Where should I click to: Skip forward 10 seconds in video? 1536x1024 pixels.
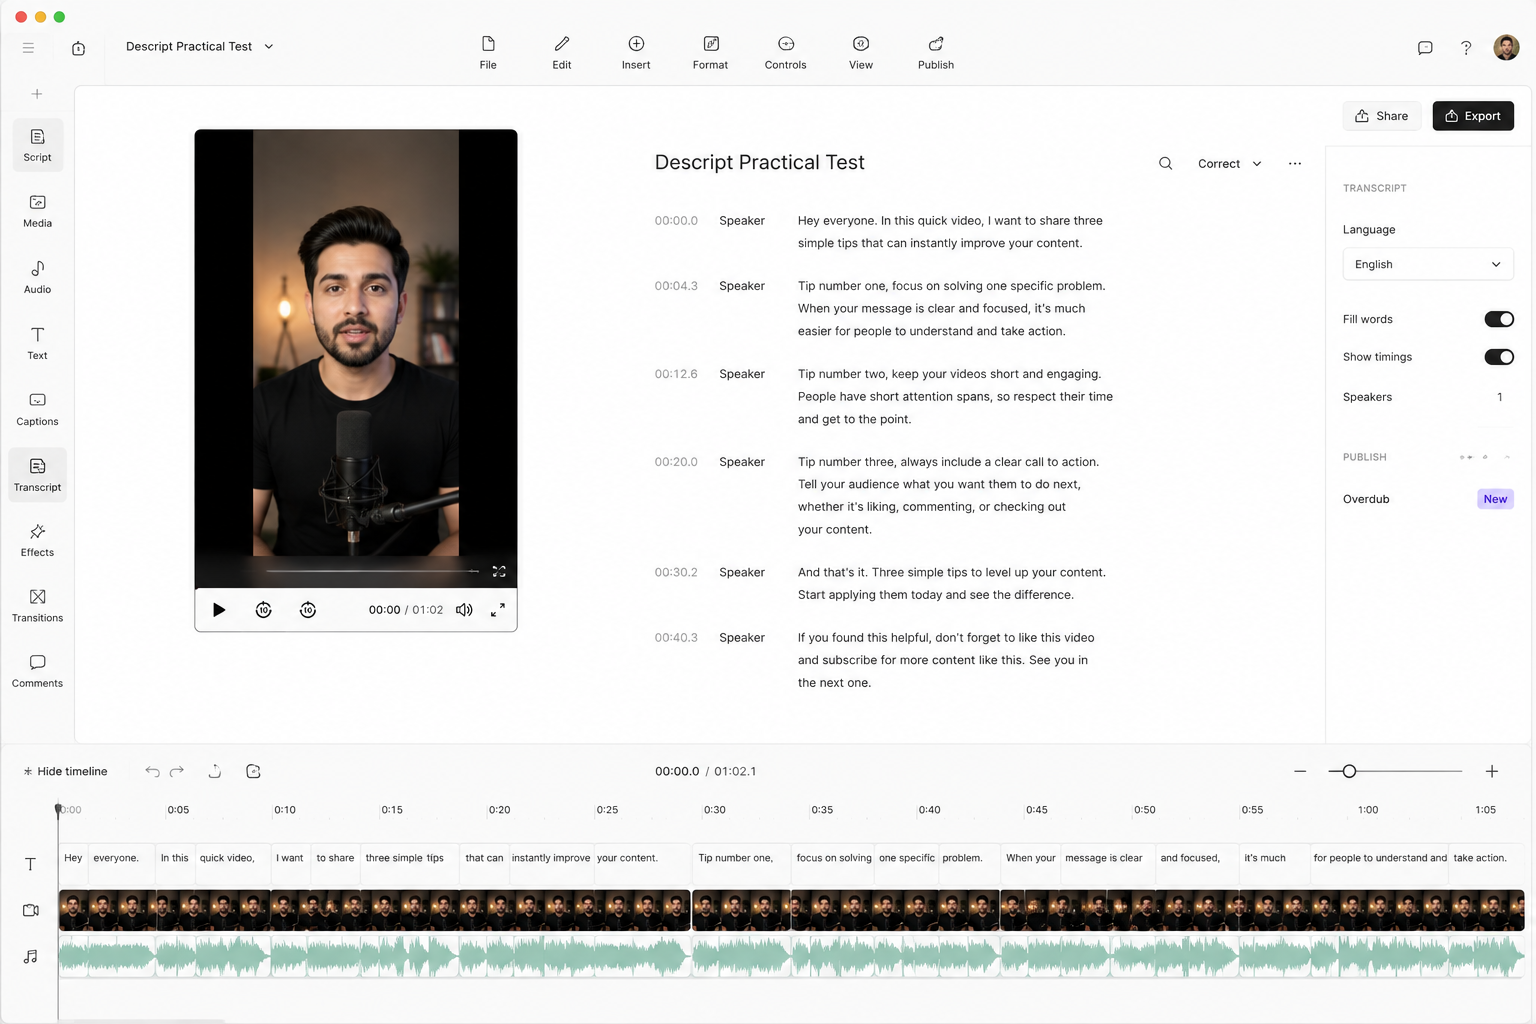click(x=308, y=610)
